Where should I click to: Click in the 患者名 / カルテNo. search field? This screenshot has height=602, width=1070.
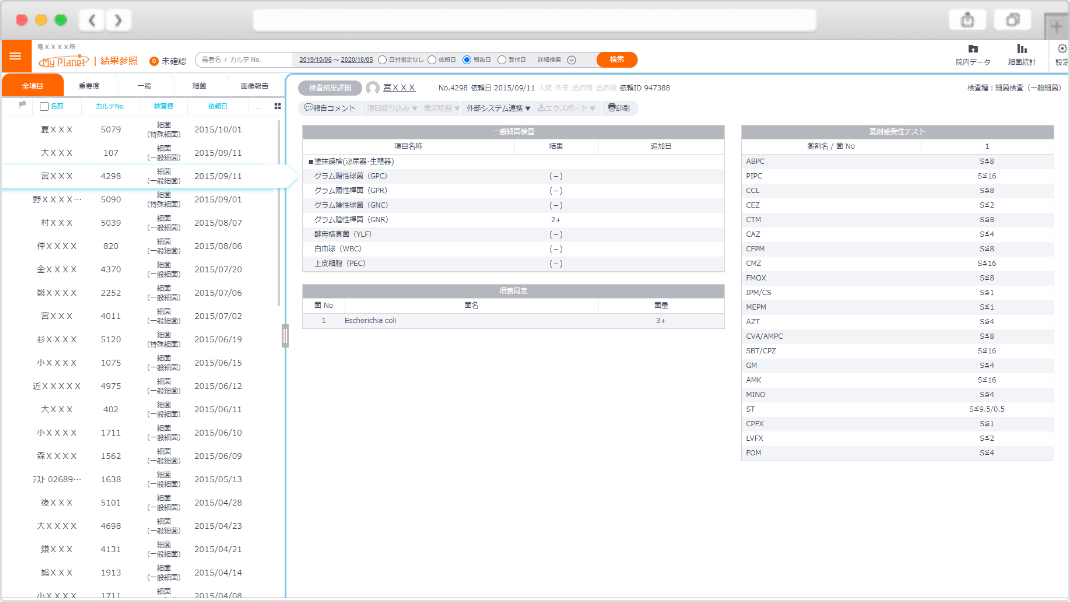[245, 60]
